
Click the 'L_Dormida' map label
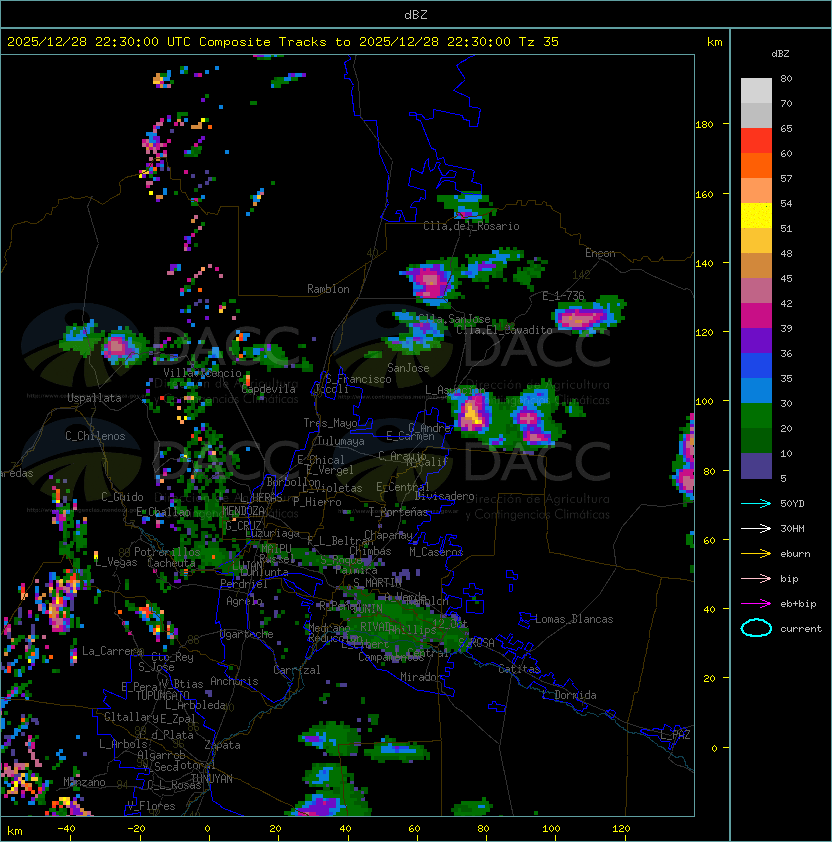(x=569, y=695)
